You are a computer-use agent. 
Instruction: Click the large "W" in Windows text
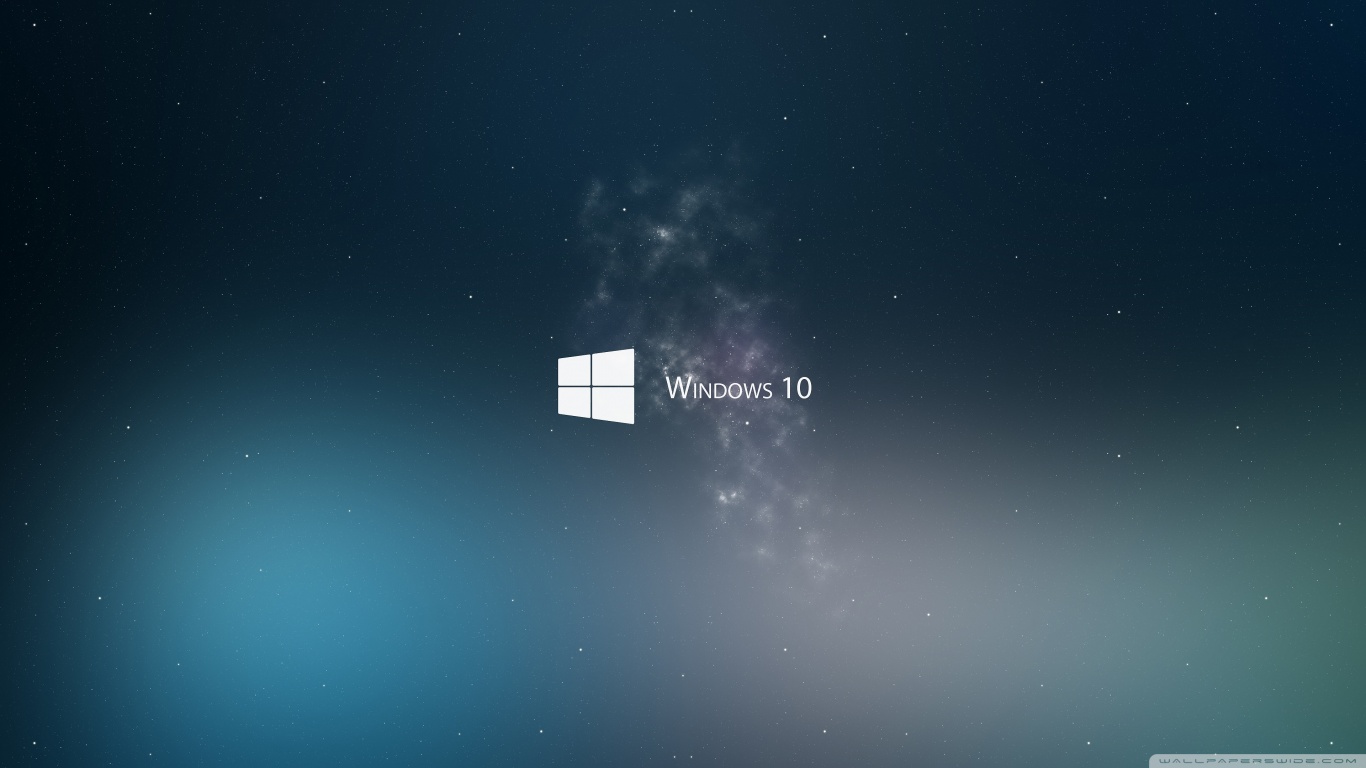pyautogui.click(x=678, y=388)
